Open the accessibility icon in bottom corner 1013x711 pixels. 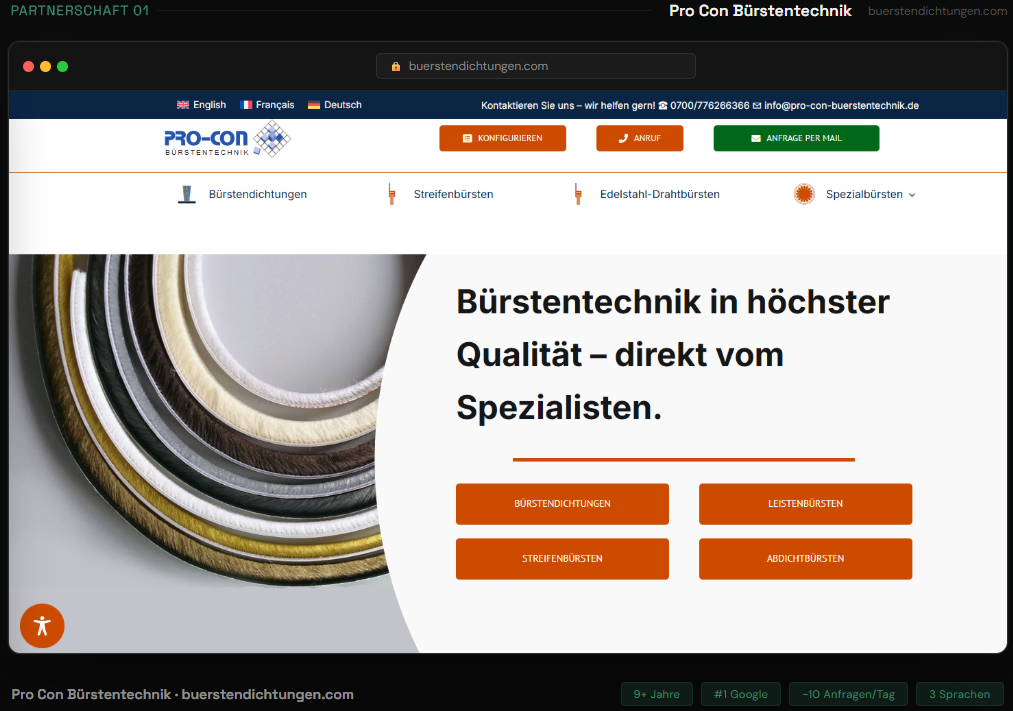coord(41,625)
